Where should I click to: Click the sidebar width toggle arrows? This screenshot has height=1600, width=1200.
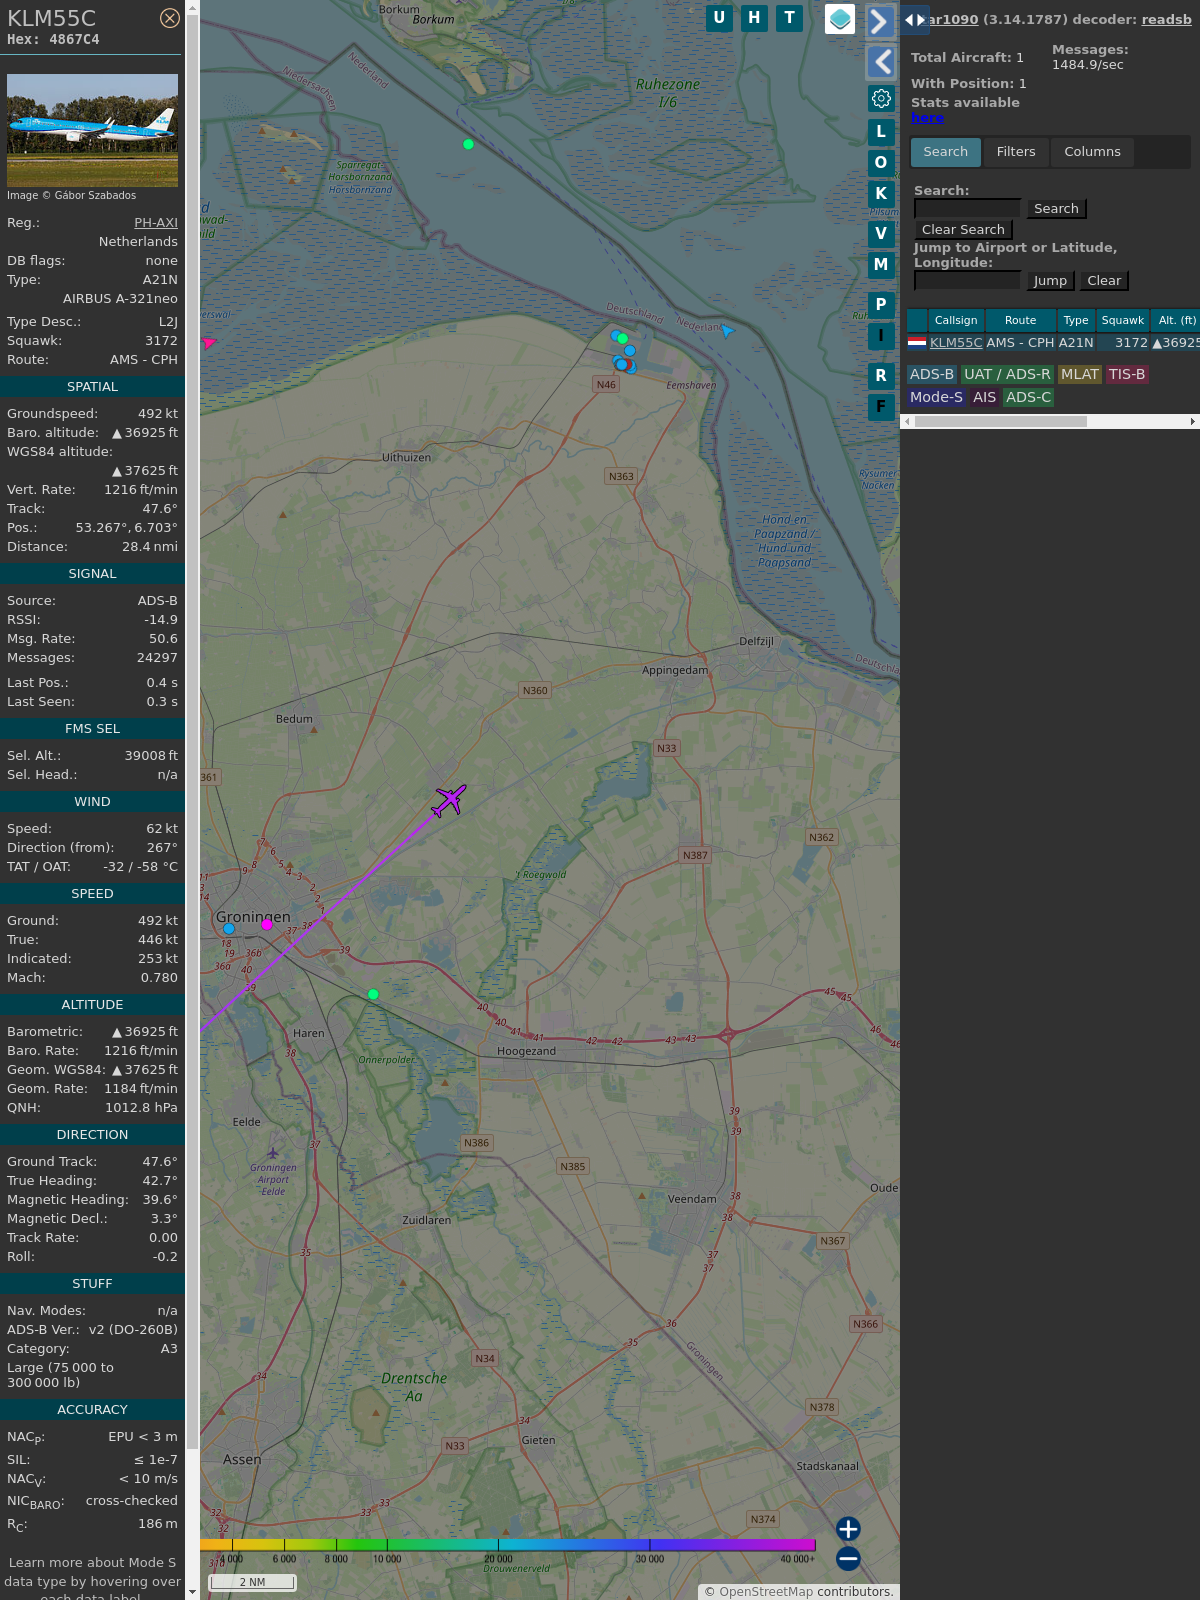tap(914, 20)
